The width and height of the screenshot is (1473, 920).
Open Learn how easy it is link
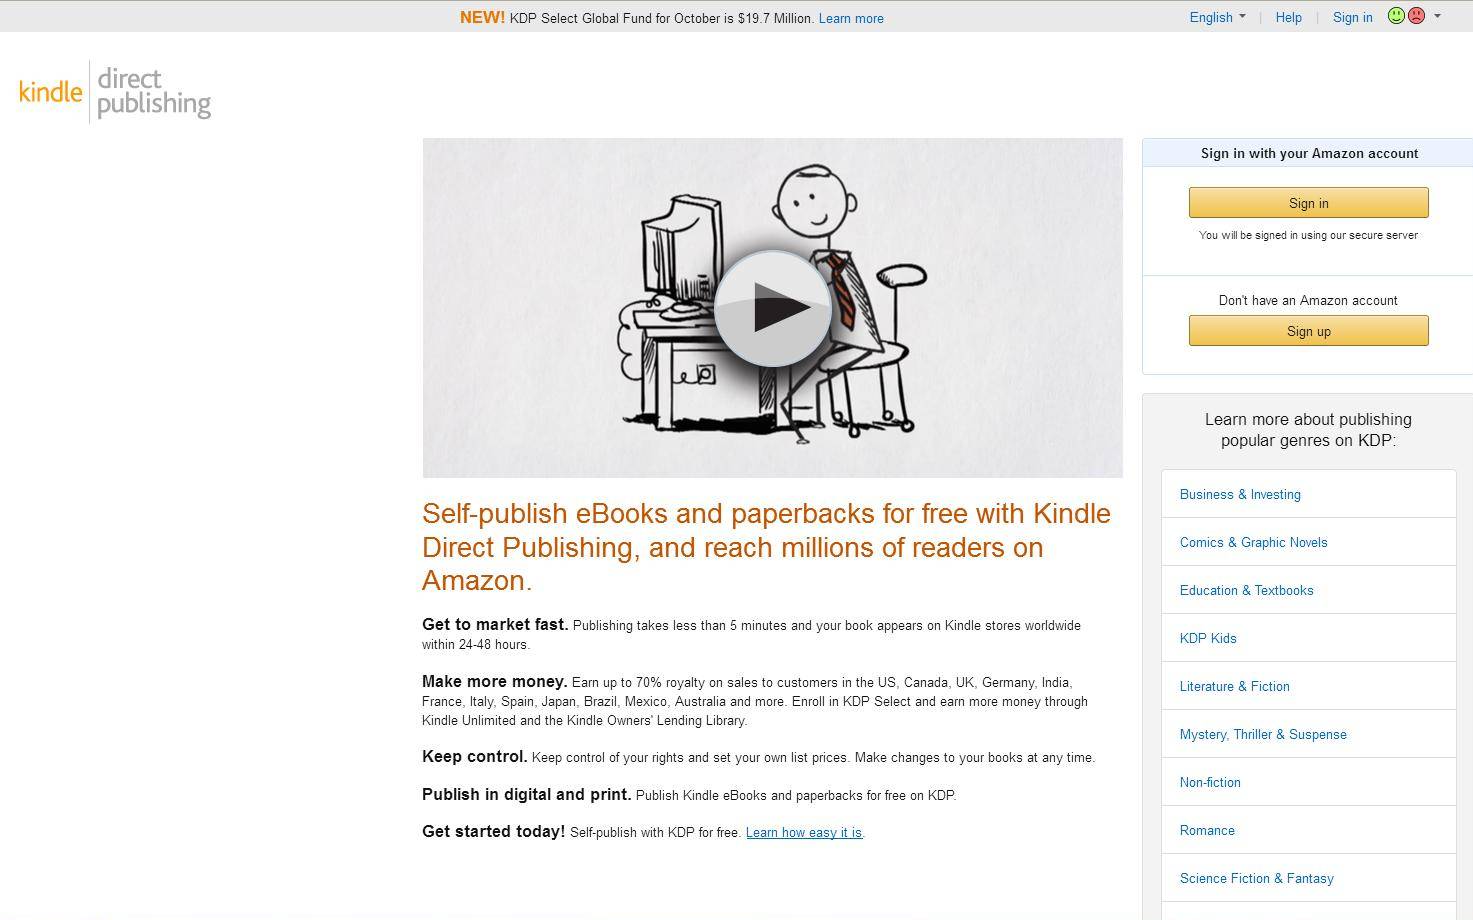click(804, 832)
